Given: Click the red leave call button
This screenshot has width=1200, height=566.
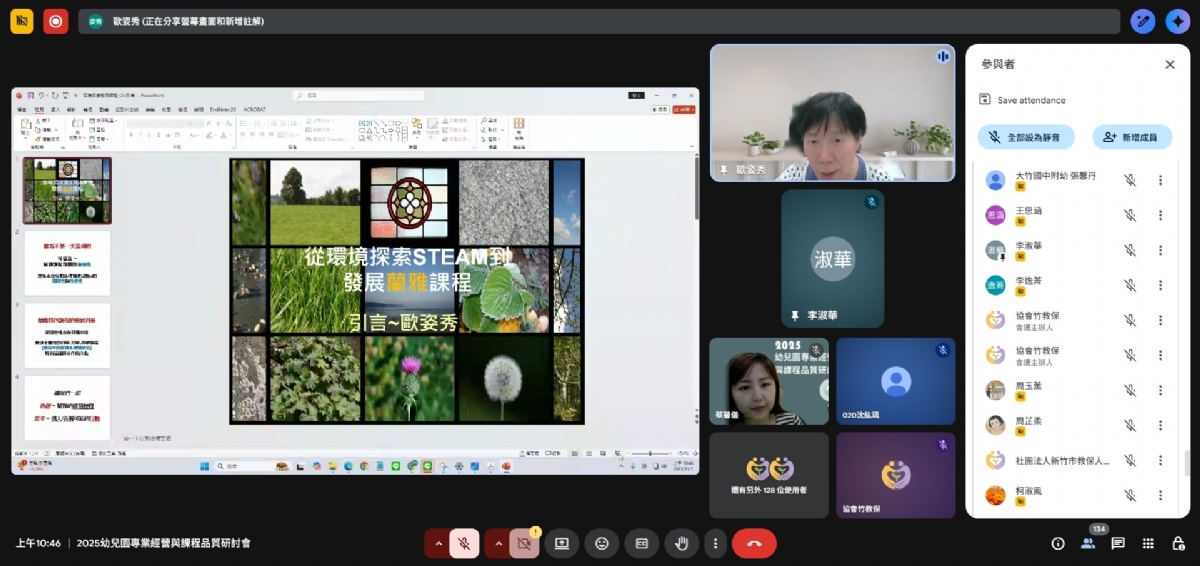Looking at the screenshot, I should tap(754, 543).
